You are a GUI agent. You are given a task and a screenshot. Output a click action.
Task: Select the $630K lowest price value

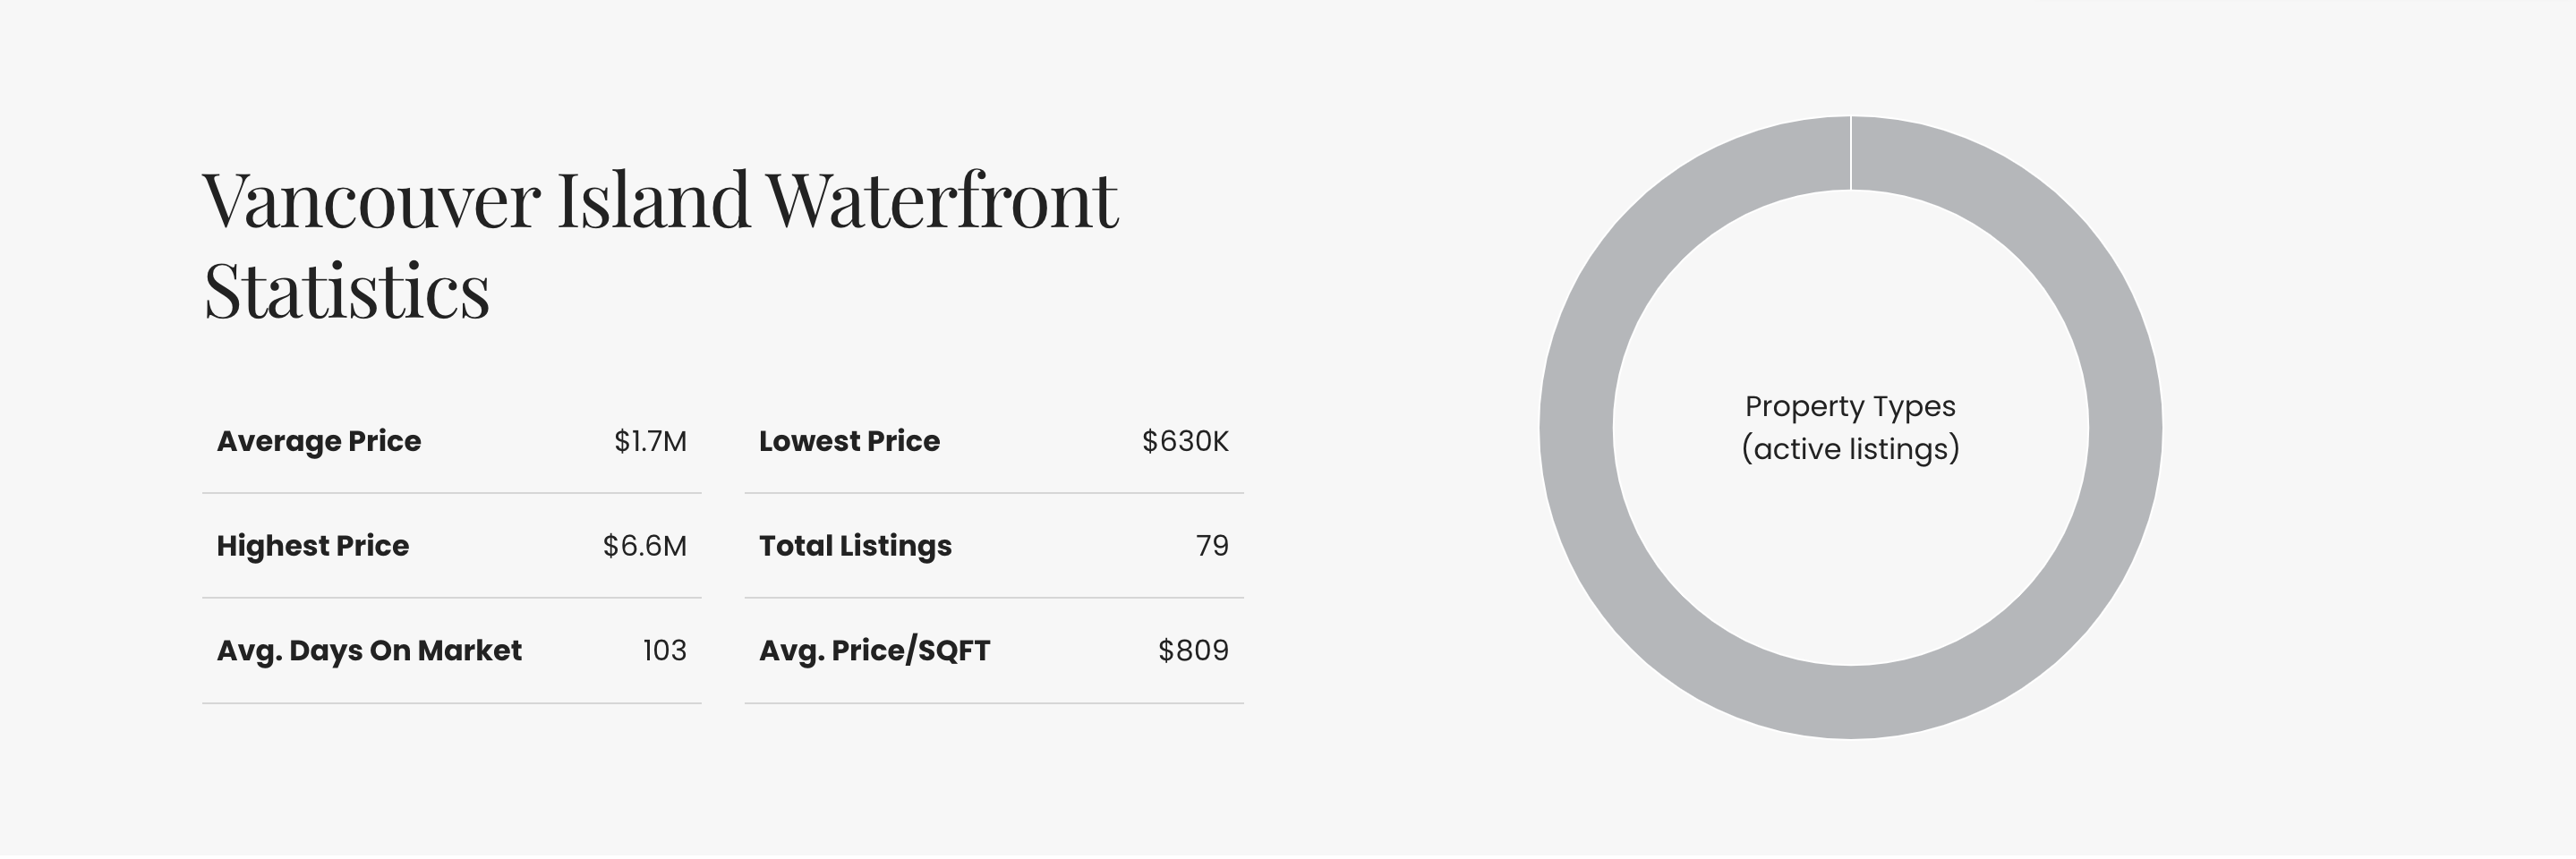click(1185, 441)
